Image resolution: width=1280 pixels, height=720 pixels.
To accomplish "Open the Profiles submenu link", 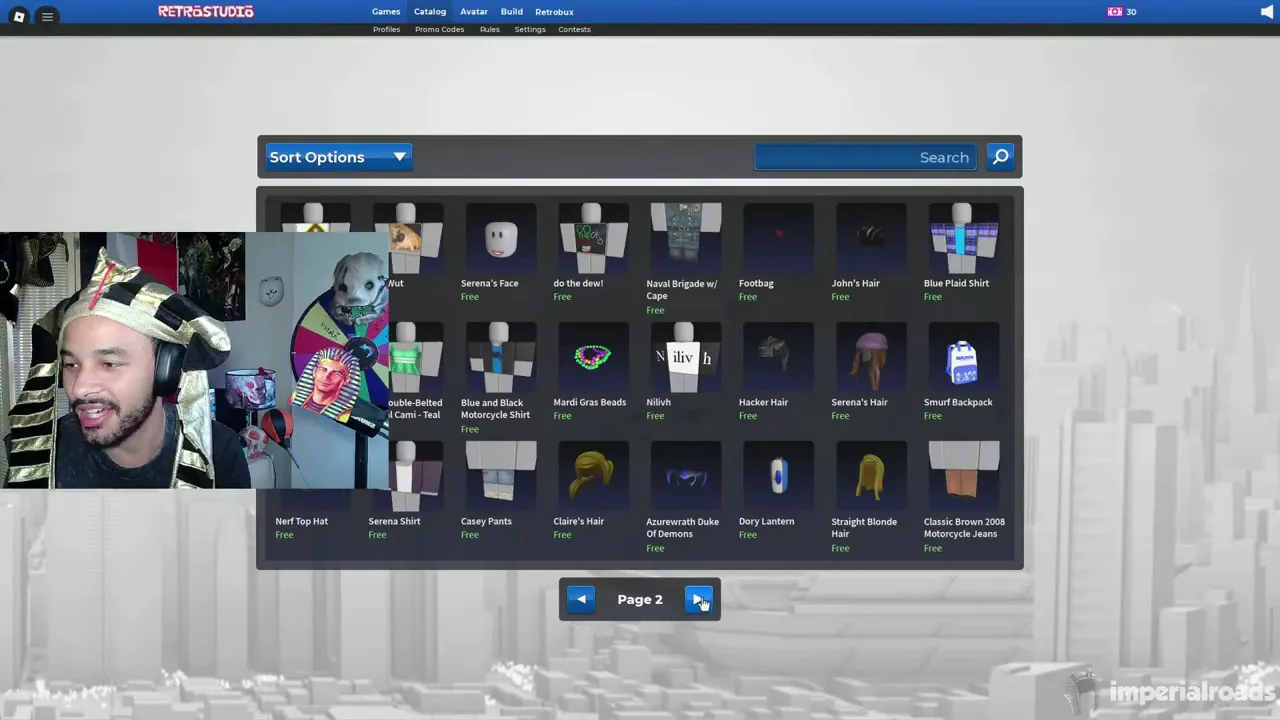I will click(386, 29).
